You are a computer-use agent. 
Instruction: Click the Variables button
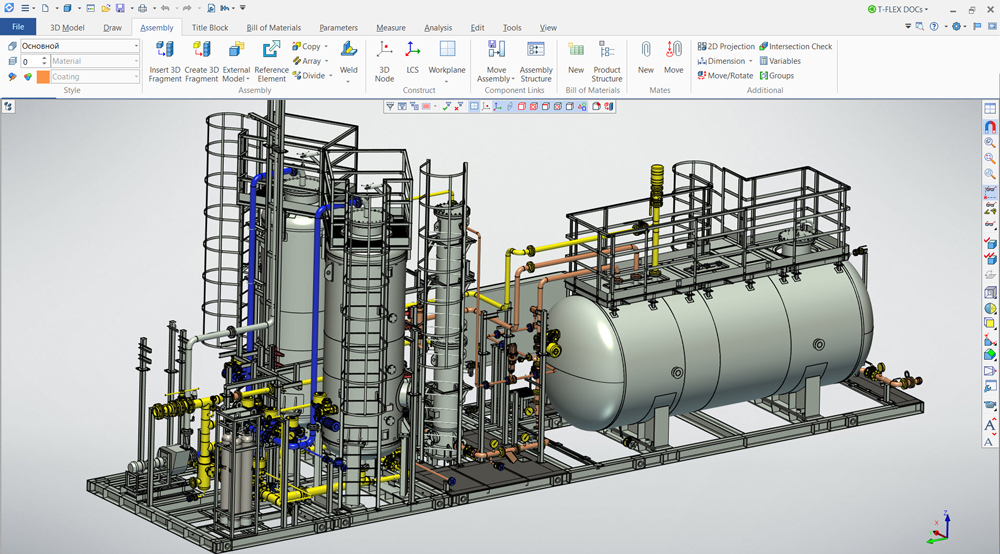[779, 61]
